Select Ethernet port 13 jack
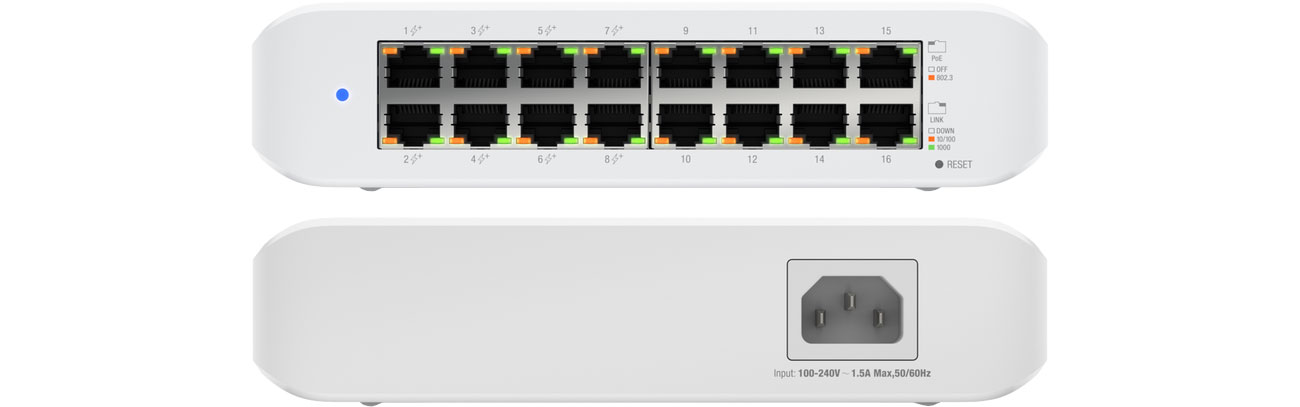The height and width of the screenshot is (407, 1300). tap(819, 69)
